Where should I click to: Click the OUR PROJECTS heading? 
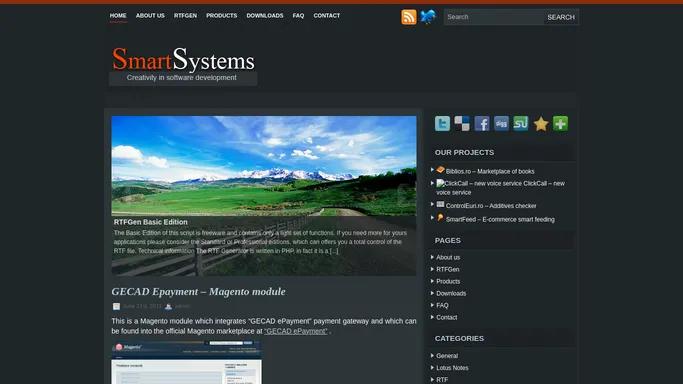pyautogui.click(x=464, y=152)
